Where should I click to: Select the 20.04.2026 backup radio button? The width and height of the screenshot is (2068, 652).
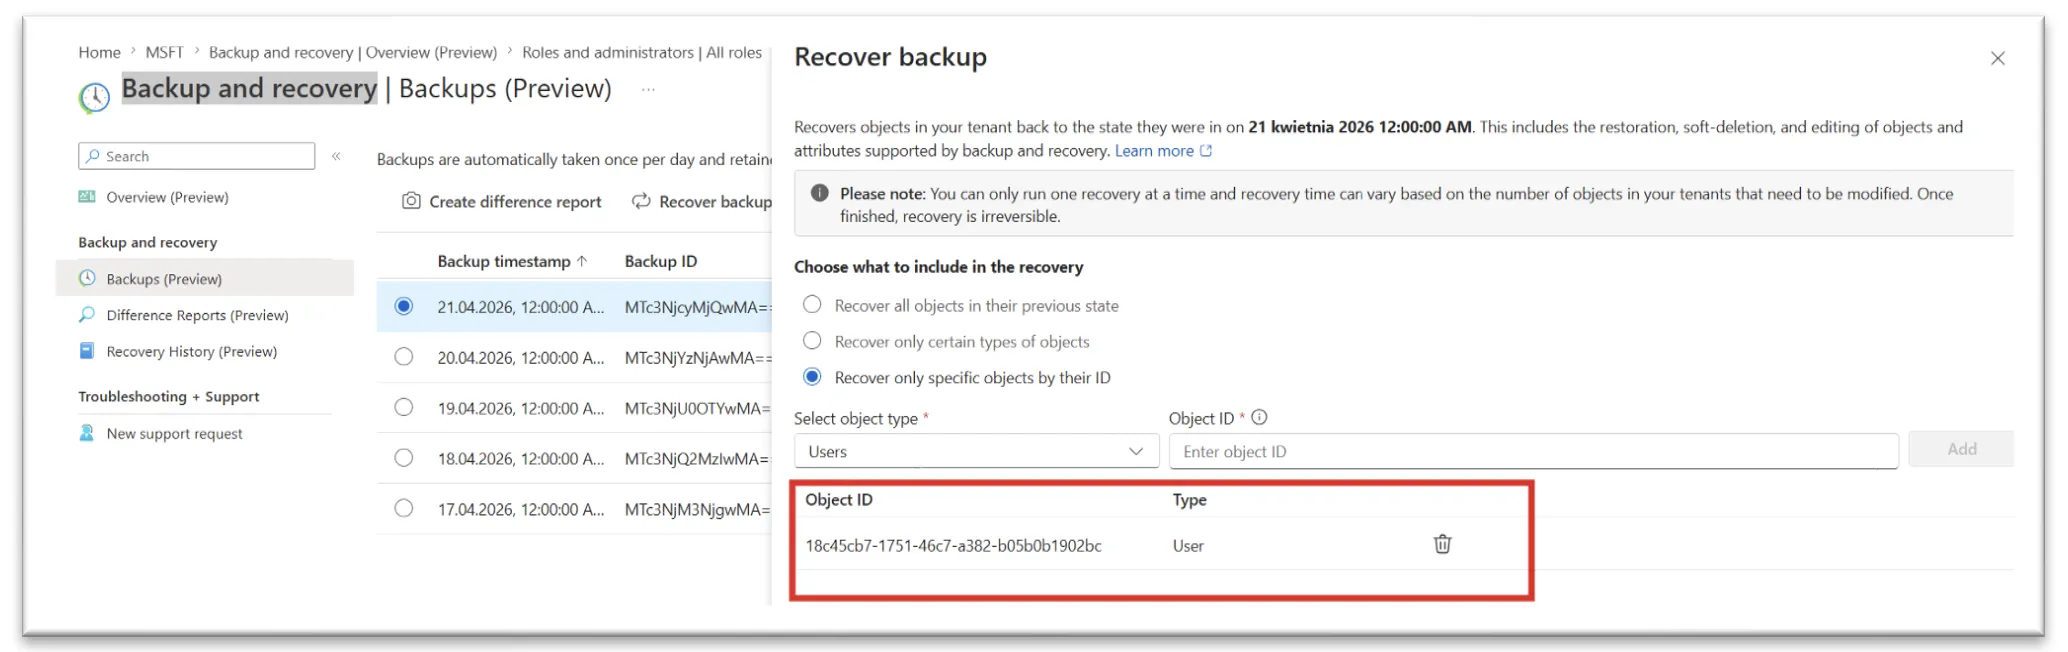click(x=404, y=357)
